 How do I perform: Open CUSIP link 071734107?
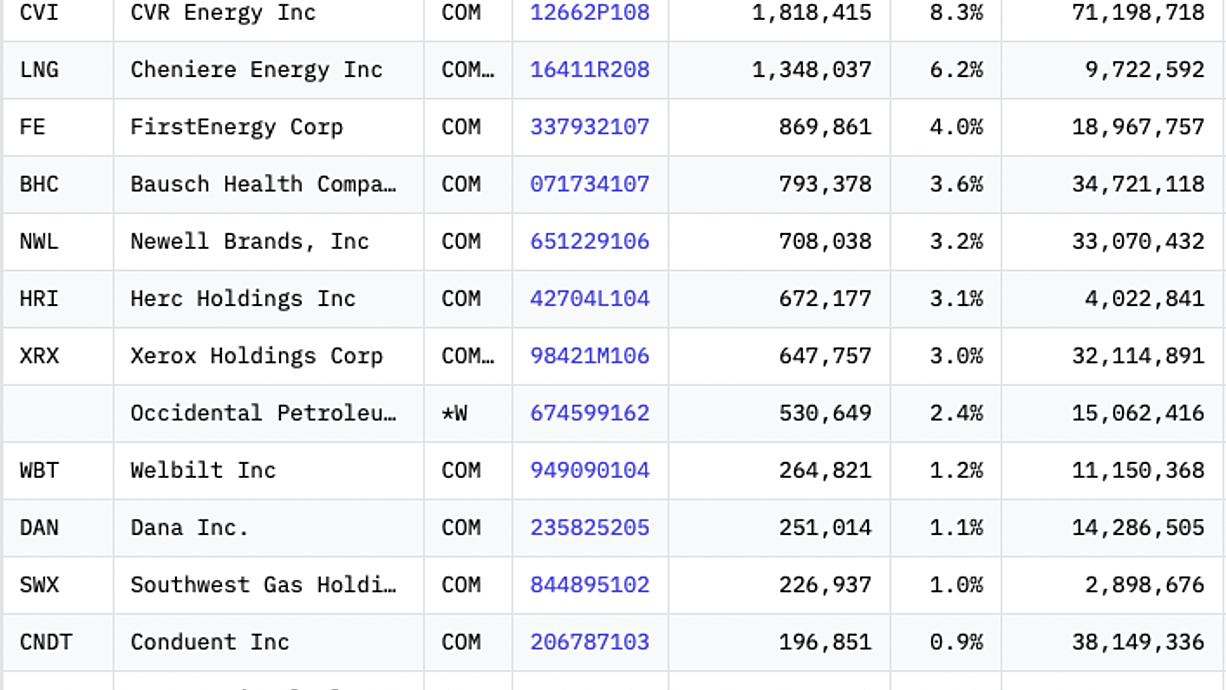590,184
